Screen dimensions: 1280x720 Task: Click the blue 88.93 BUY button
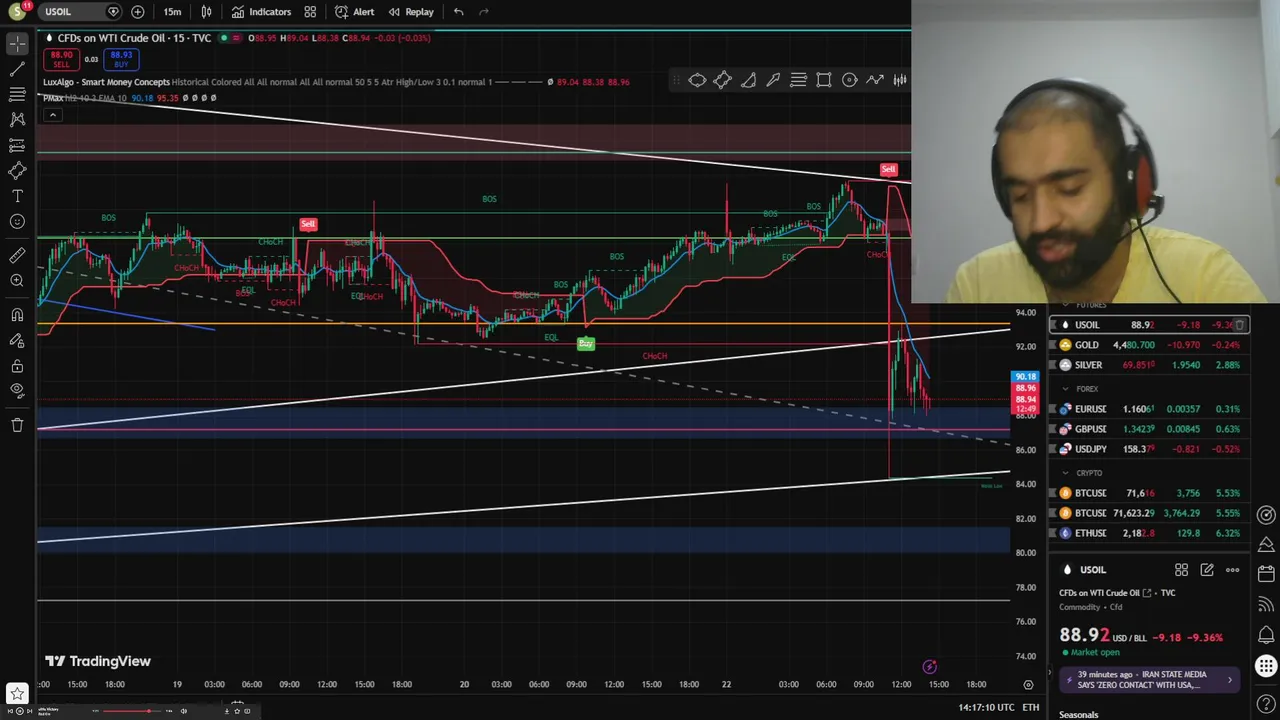[x=121, y=59]
